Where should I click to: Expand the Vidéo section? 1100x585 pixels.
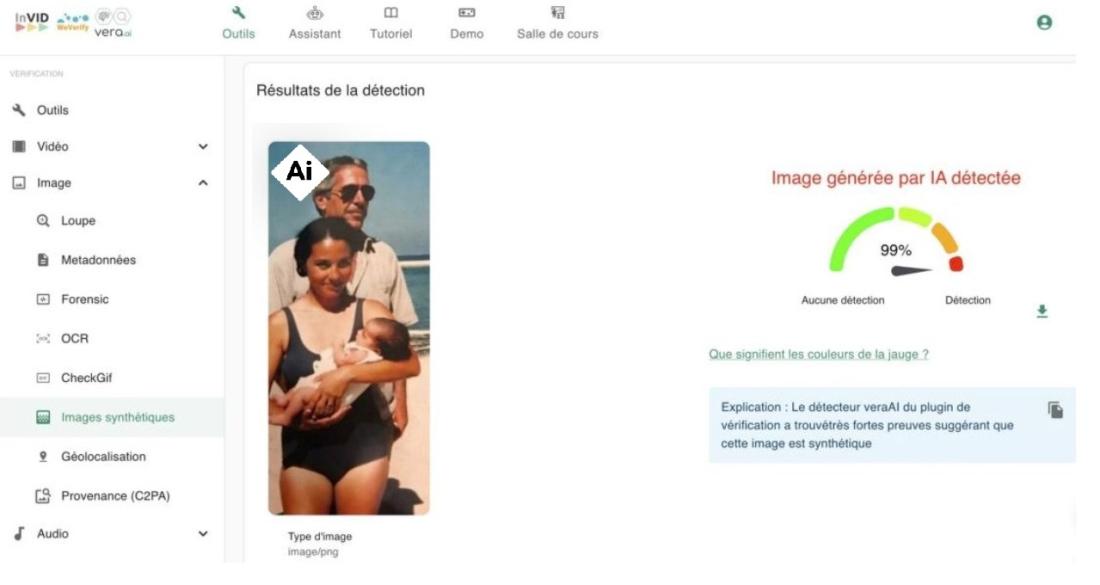coord(203,147)
